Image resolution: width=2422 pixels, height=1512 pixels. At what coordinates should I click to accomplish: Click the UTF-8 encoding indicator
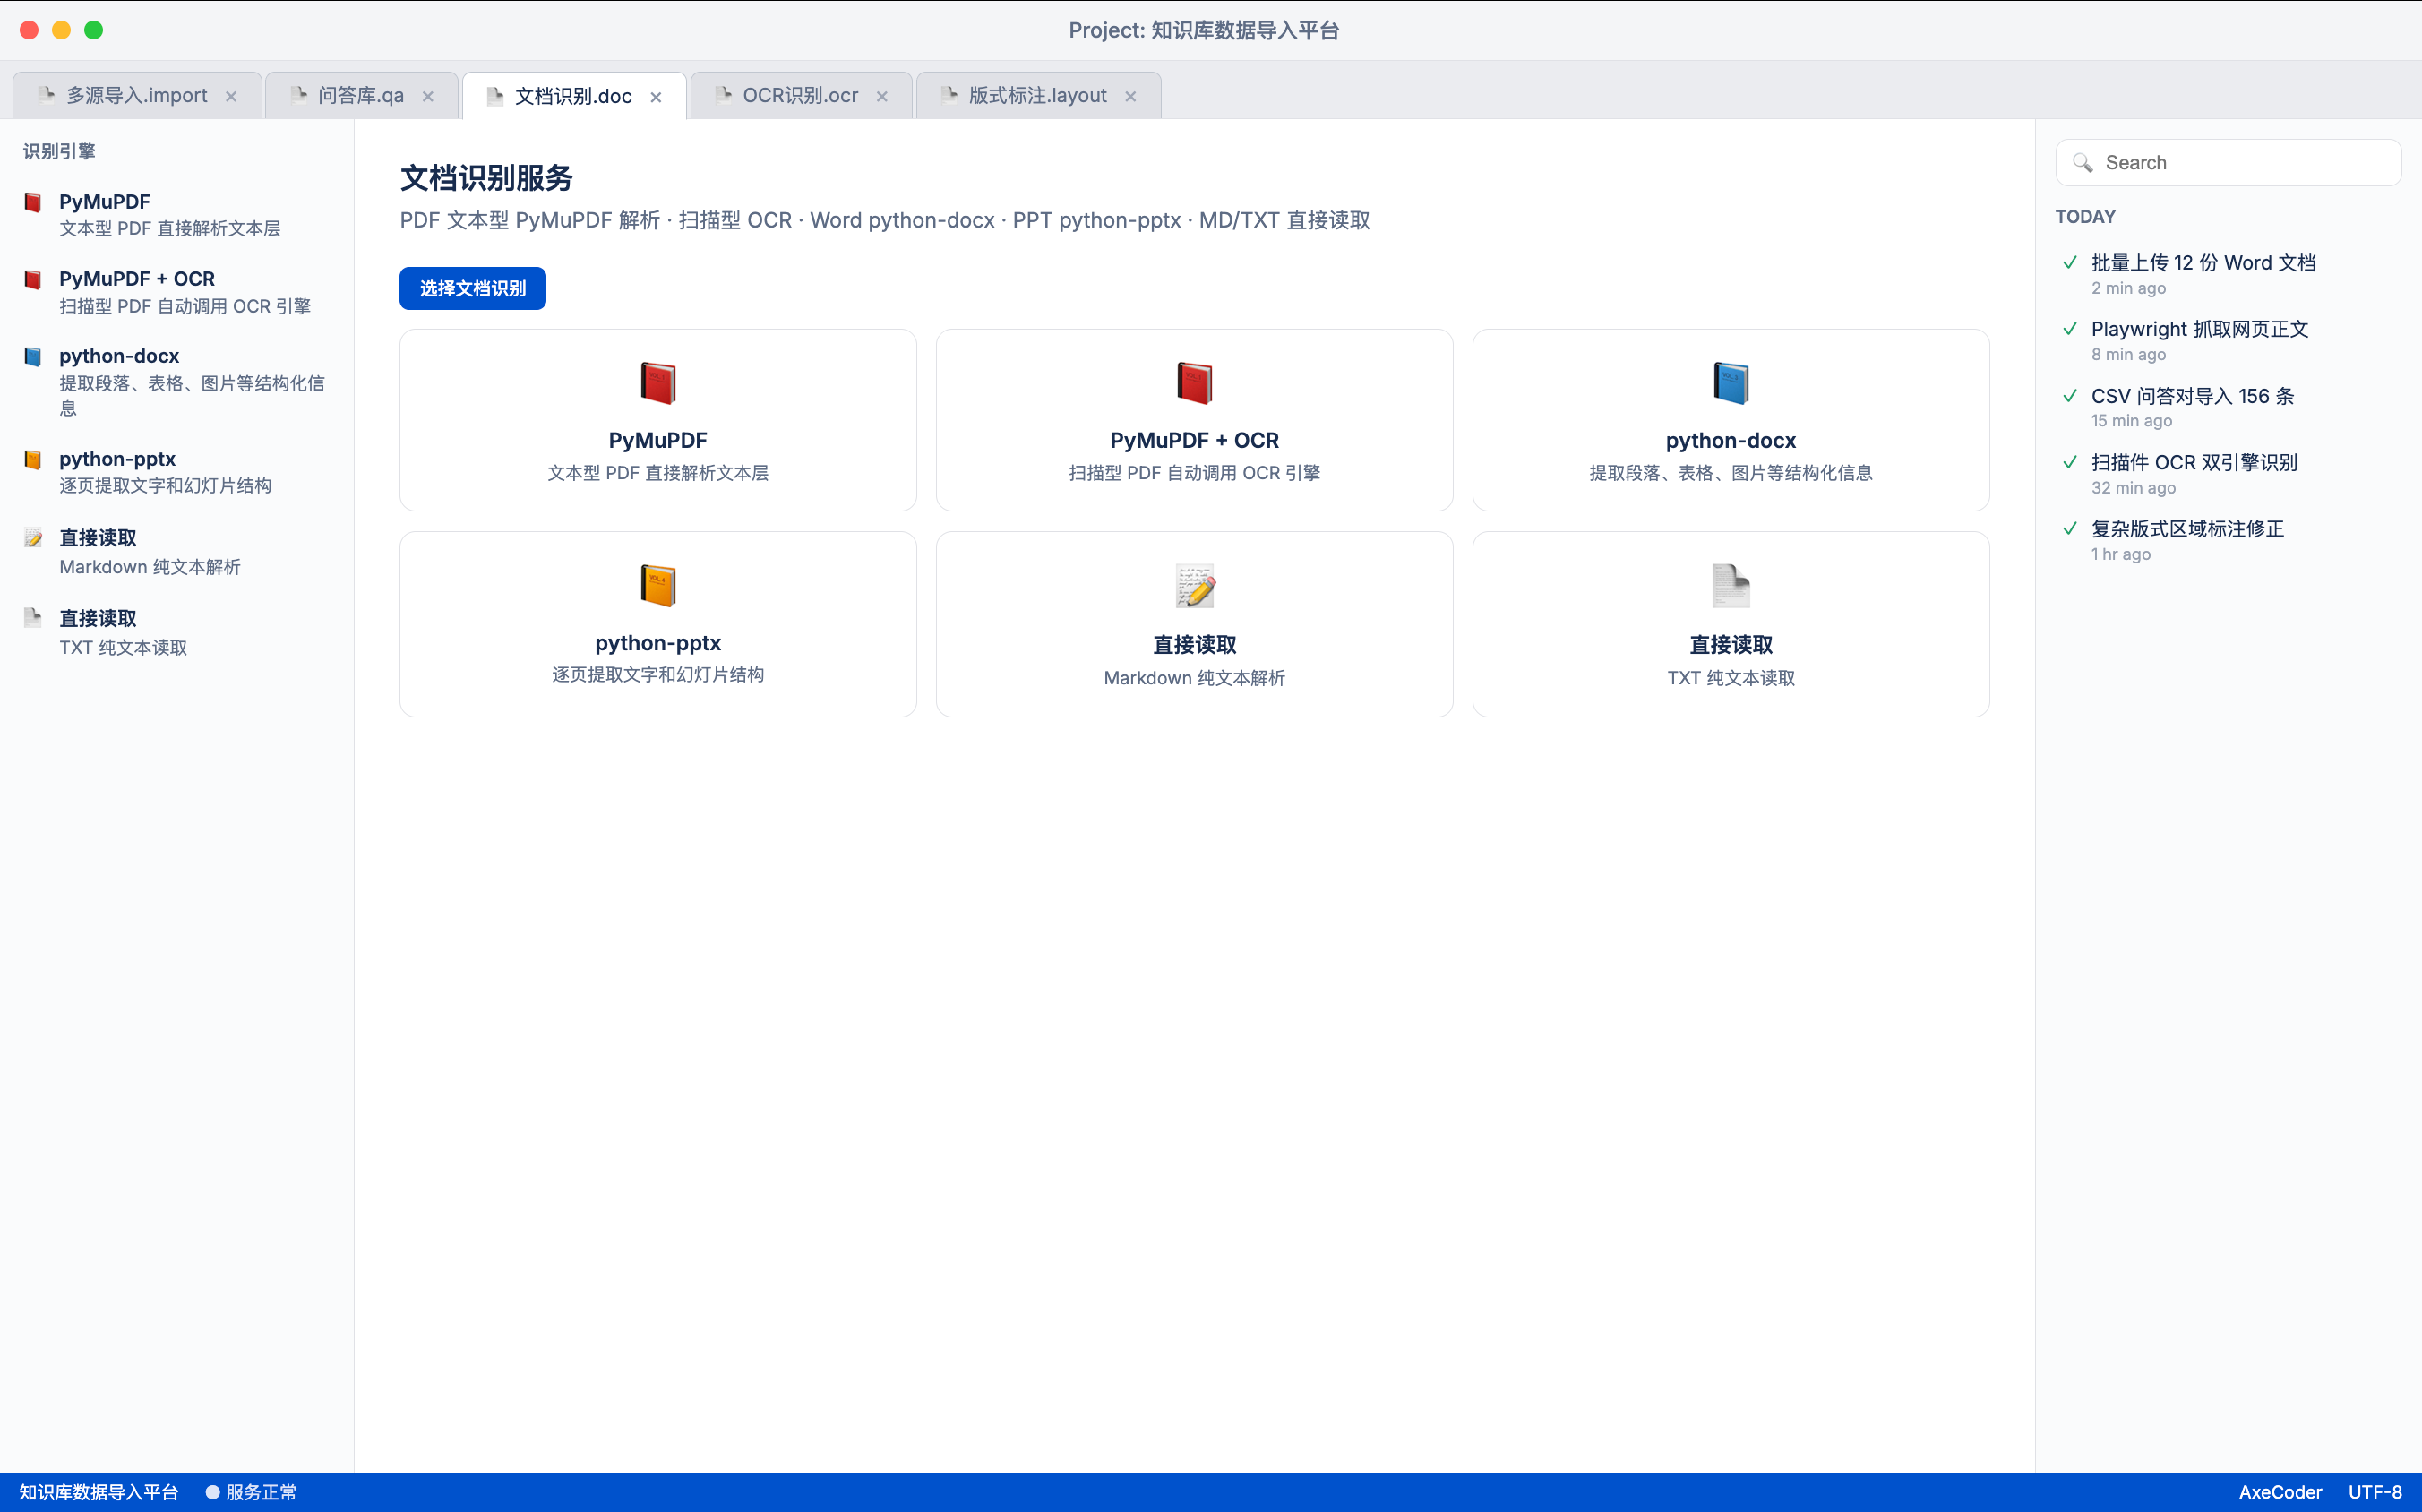click(x=2374, y=1492)
